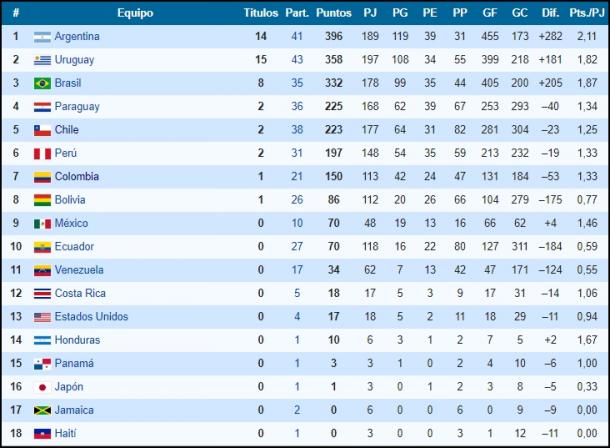Click the Pts./PJ column header
This screenshot has width=610, height=448.
587,13
